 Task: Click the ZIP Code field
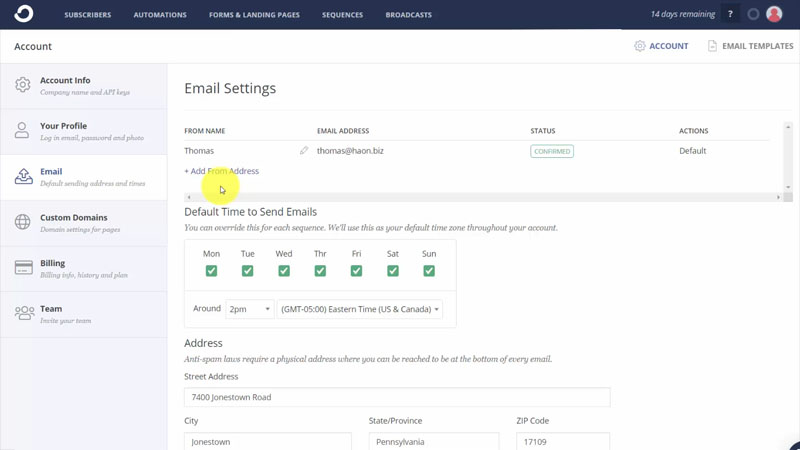[x=563, y=441]
